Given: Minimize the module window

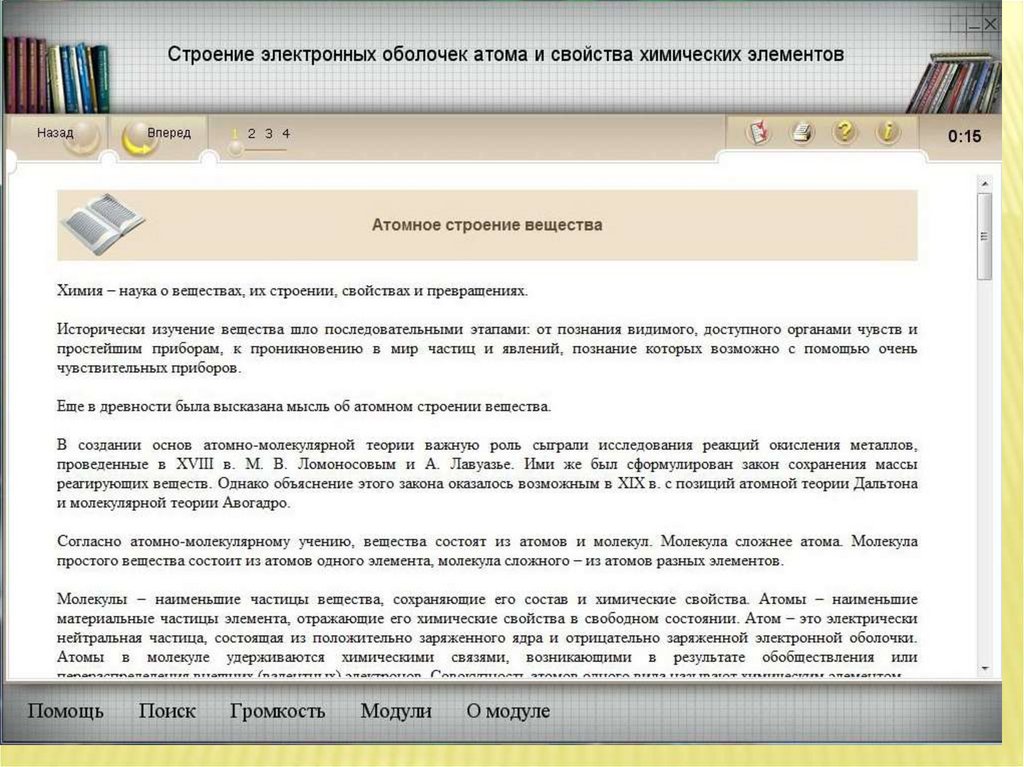Looking at the screenshot, I should pyautogui.click(x=974, y=25).
